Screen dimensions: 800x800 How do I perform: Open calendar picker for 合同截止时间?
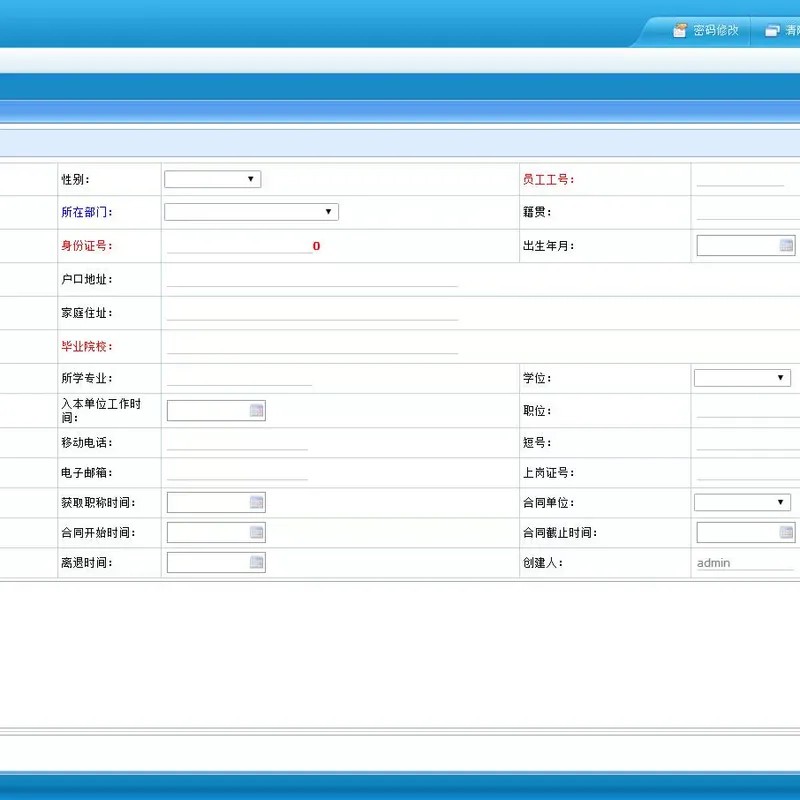(786, 533)
